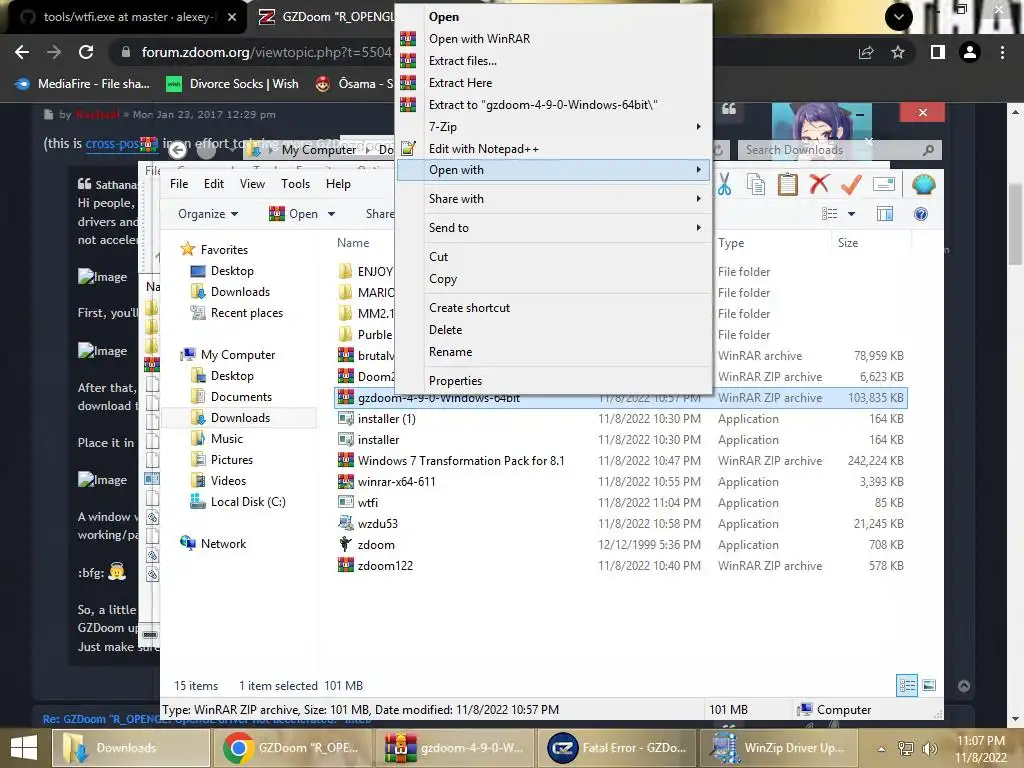Image resolution: width=1024 pixels, height=768 pixels.
Task: Follow the cross-post link in forum post
Action: click(112, 144)
